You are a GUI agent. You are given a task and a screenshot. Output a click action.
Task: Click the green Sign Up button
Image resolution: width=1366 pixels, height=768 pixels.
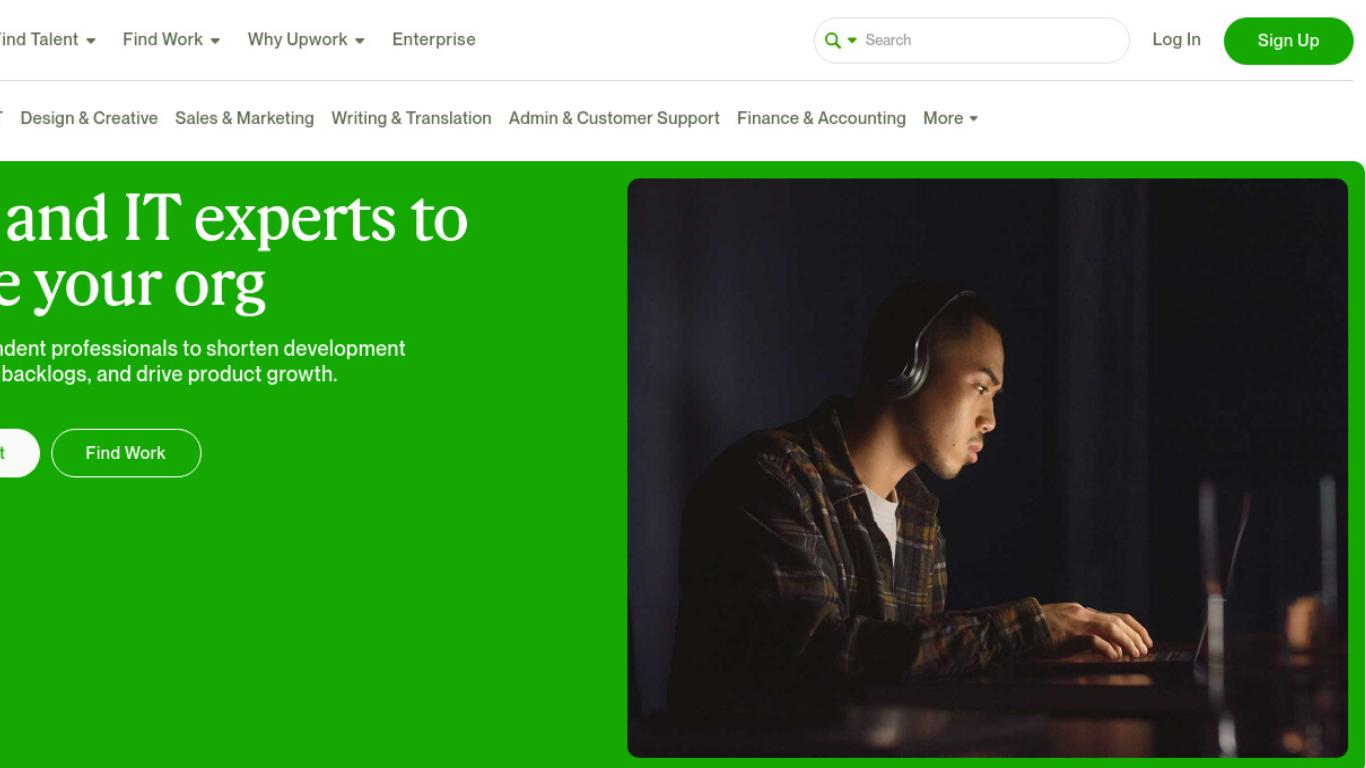(x=1288, y=41)
